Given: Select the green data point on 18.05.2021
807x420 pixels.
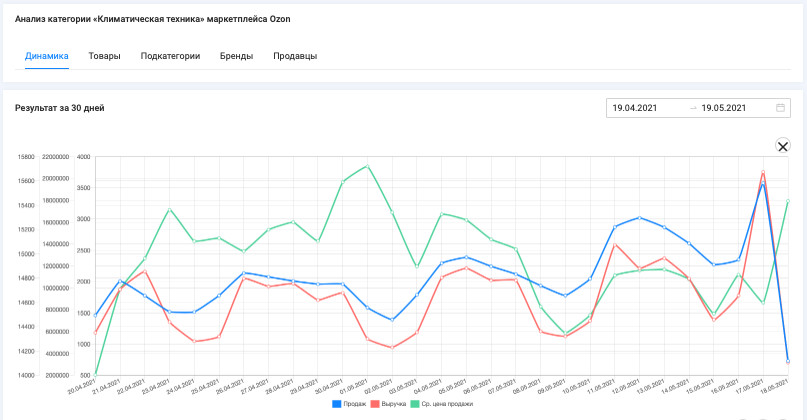Looking at the screenshot, I should [787, 201].
